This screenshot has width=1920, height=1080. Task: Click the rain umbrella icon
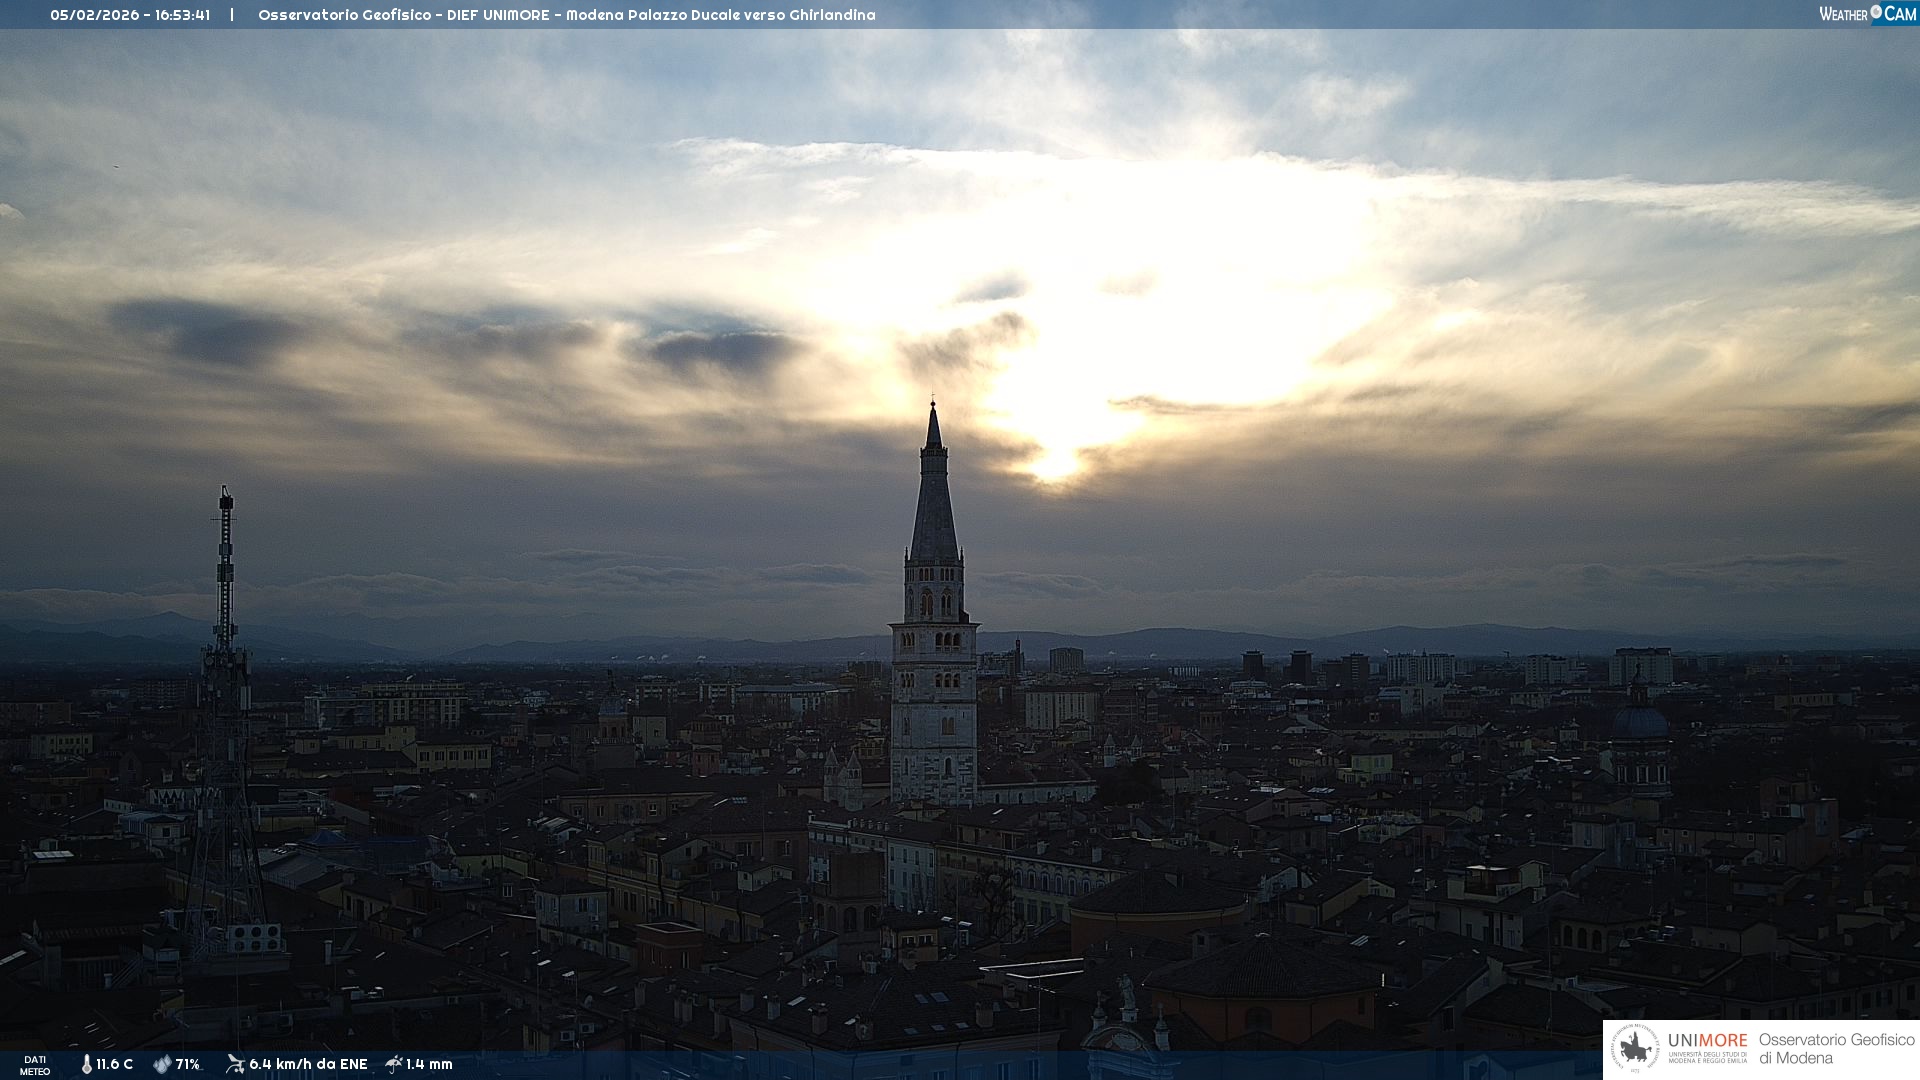394,1064
